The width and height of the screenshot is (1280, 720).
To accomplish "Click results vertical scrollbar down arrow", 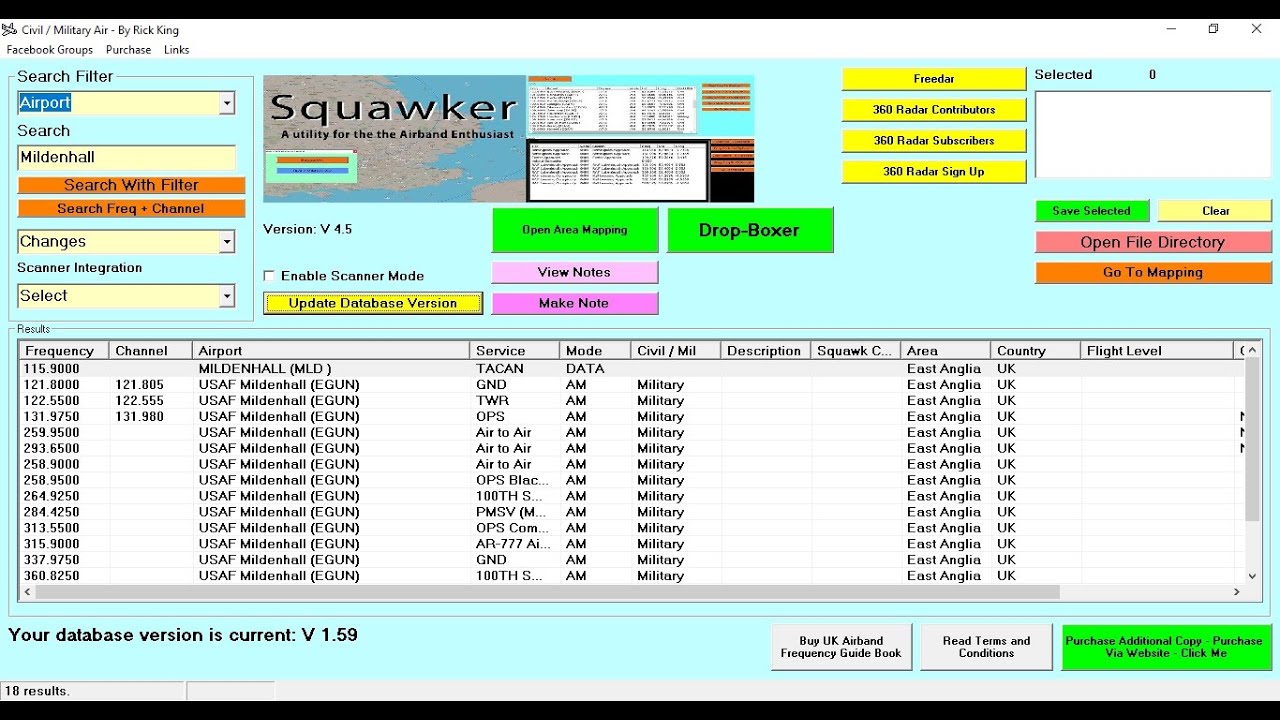I will (x=1252, y=576).
